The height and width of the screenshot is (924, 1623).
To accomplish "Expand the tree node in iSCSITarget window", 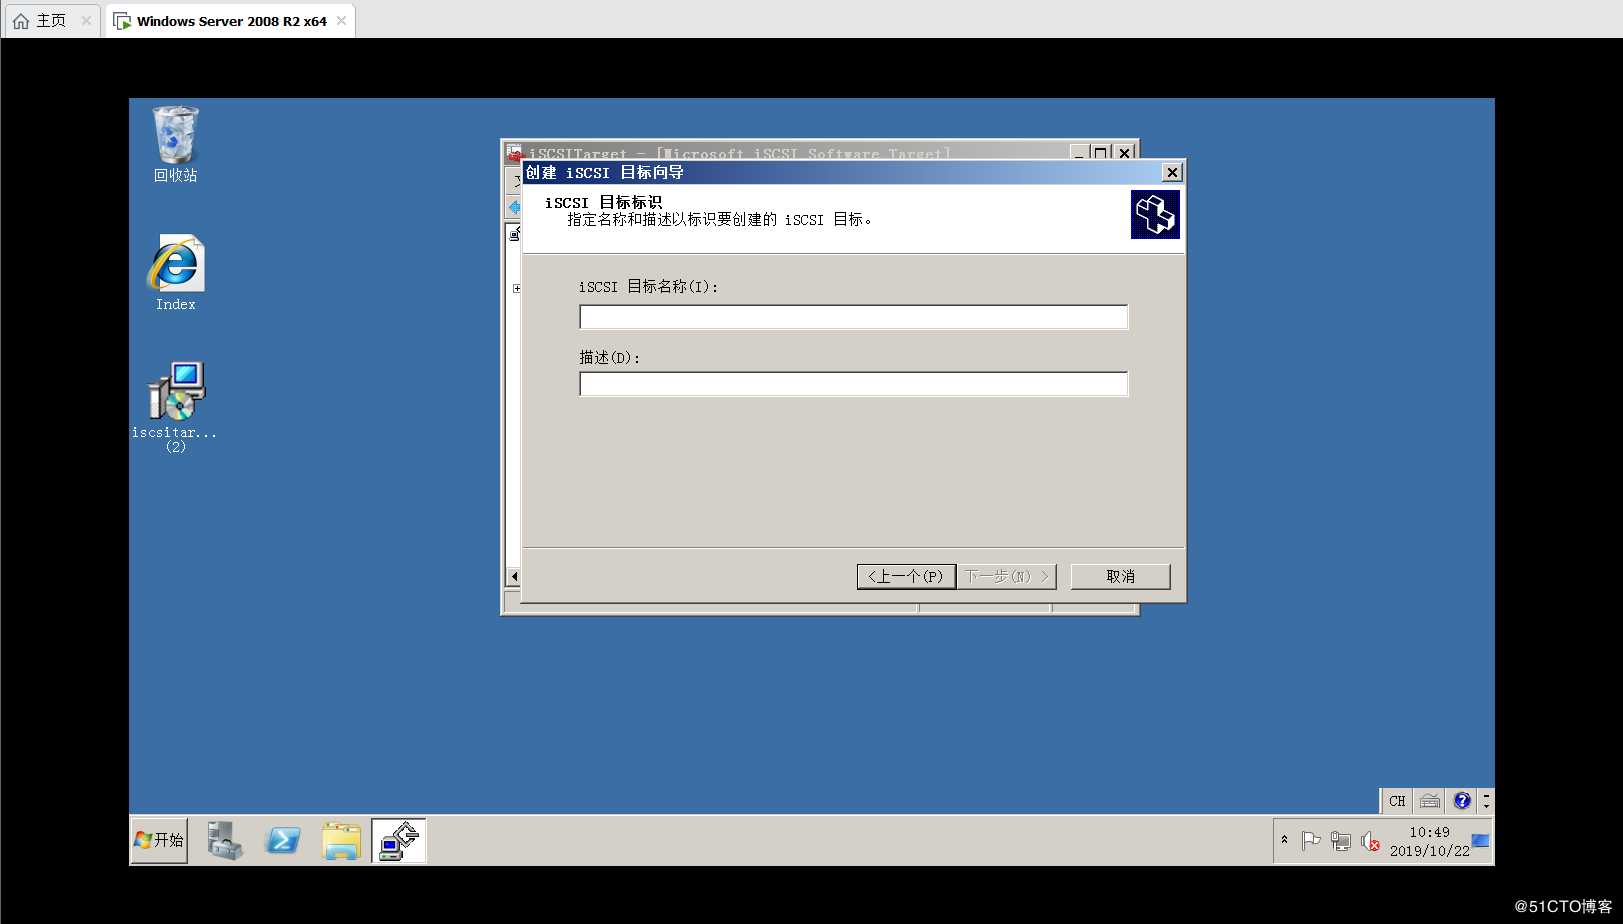I will 516,289.
